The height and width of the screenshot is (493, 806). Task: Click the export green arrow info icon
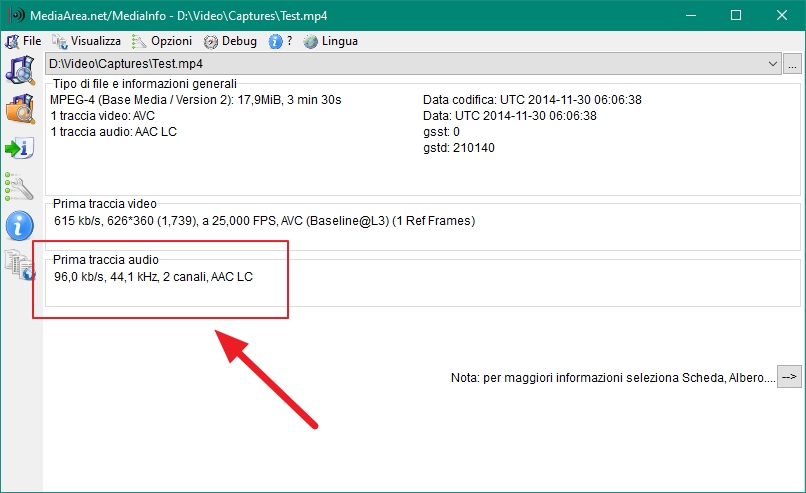tap(20, 149)
